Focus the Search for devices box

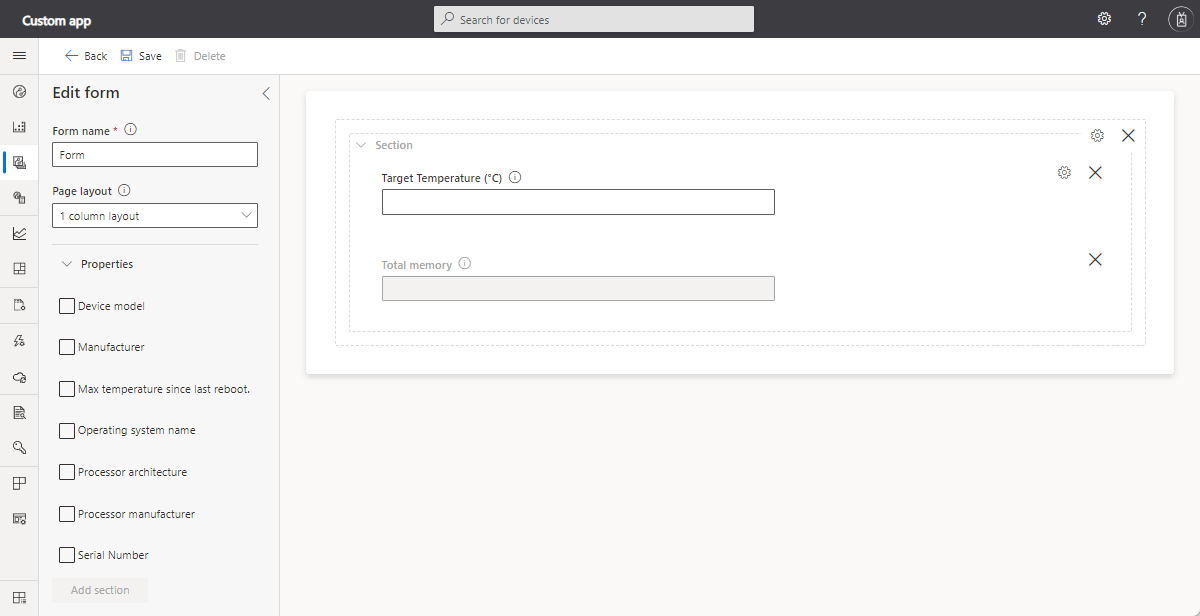pos(594,19)
